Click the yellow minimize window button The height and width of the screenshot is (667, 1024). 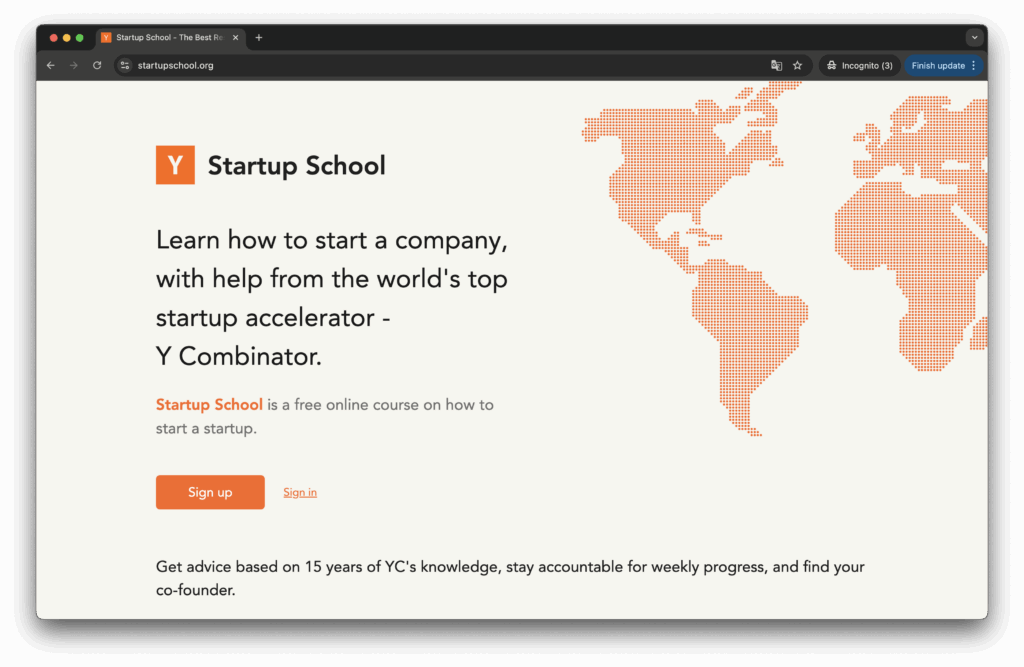[67, 38]
